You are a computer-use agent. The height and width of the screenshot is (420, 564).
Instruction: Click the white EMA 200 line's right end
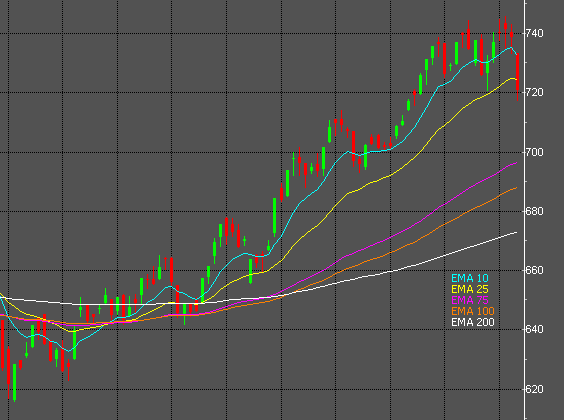pyautogui.click(x=516, y=233)
